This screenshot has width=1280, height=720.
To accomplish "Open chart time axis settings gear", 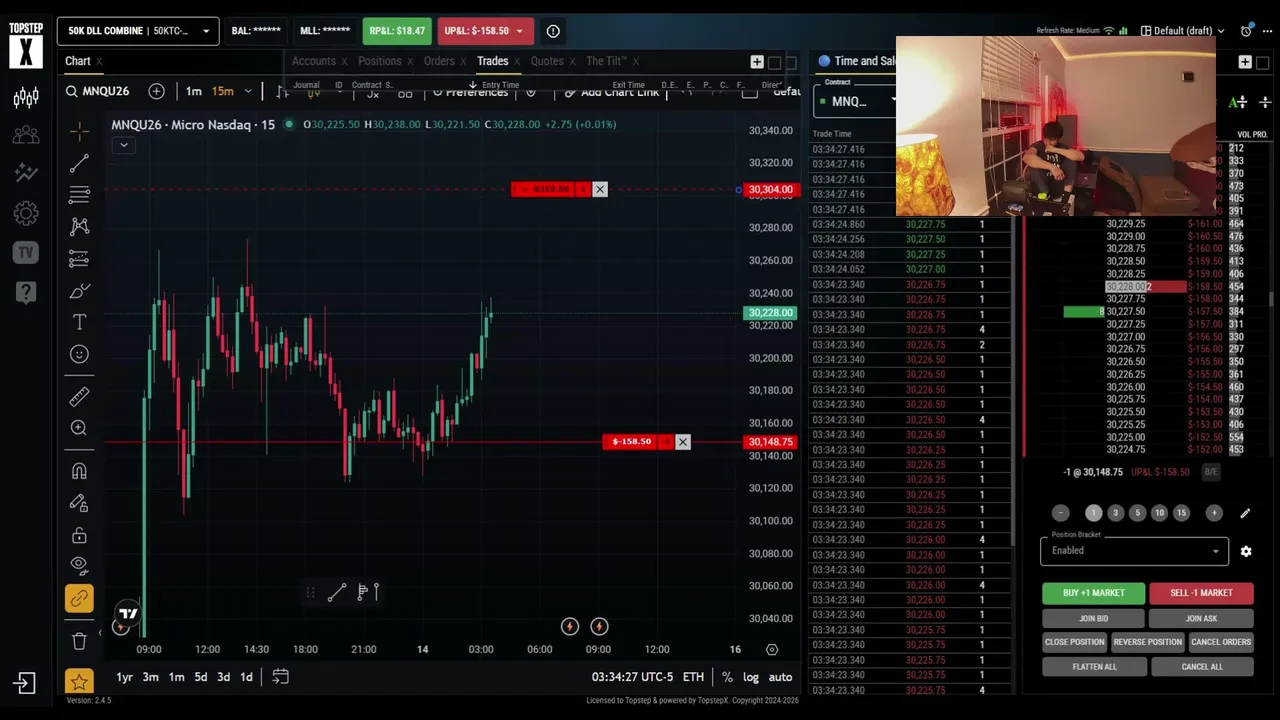I will tap(772, 649).
